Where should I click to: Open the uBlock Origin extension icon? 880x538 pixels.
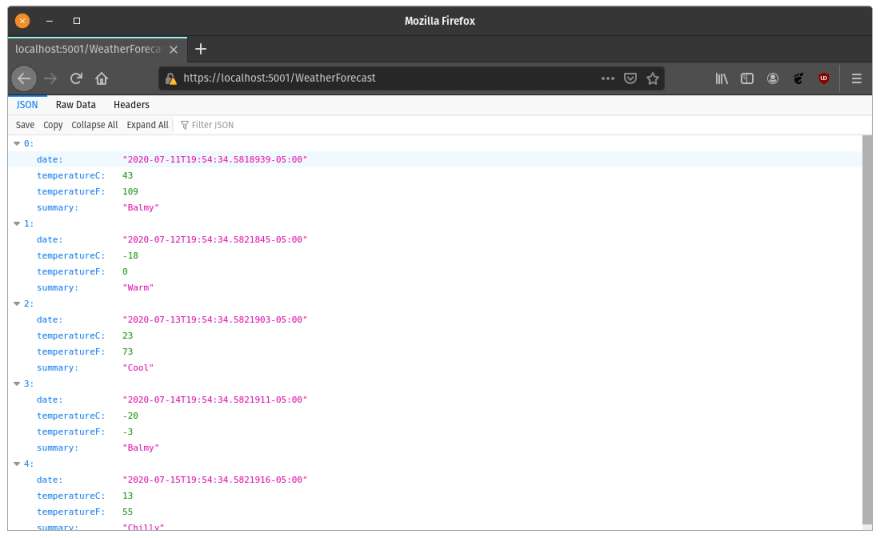(824, 79)
